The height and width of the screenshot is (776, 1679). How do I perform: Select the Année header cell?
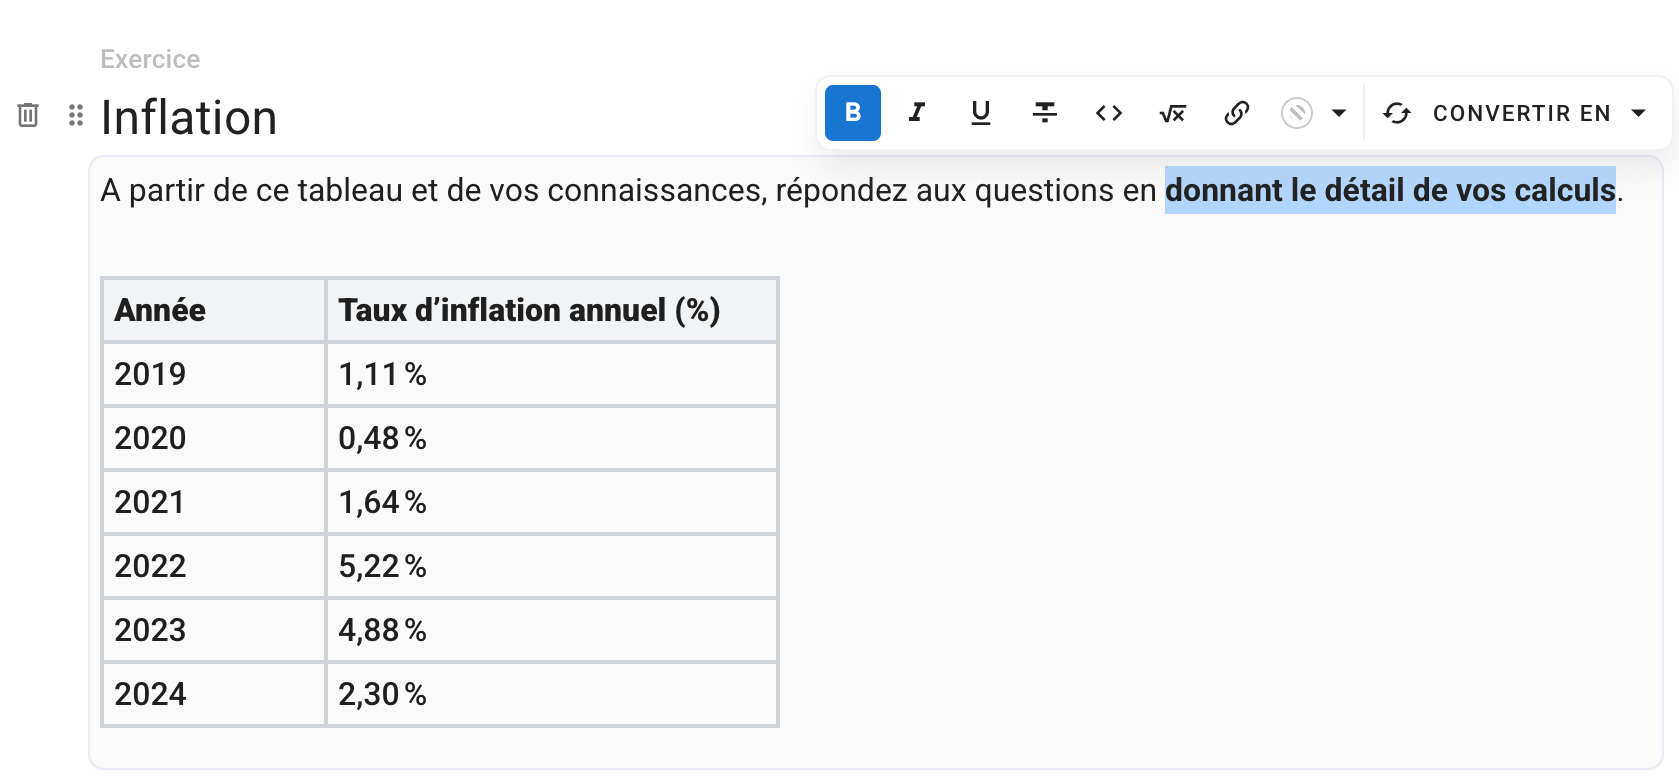pyautogui.click(x=213, y=310)
